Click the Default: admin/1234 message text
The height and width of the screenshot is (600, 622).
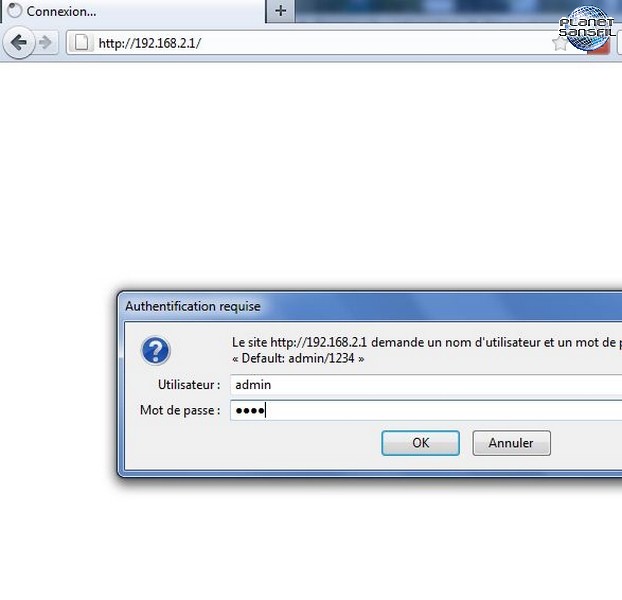click(298, 358)
